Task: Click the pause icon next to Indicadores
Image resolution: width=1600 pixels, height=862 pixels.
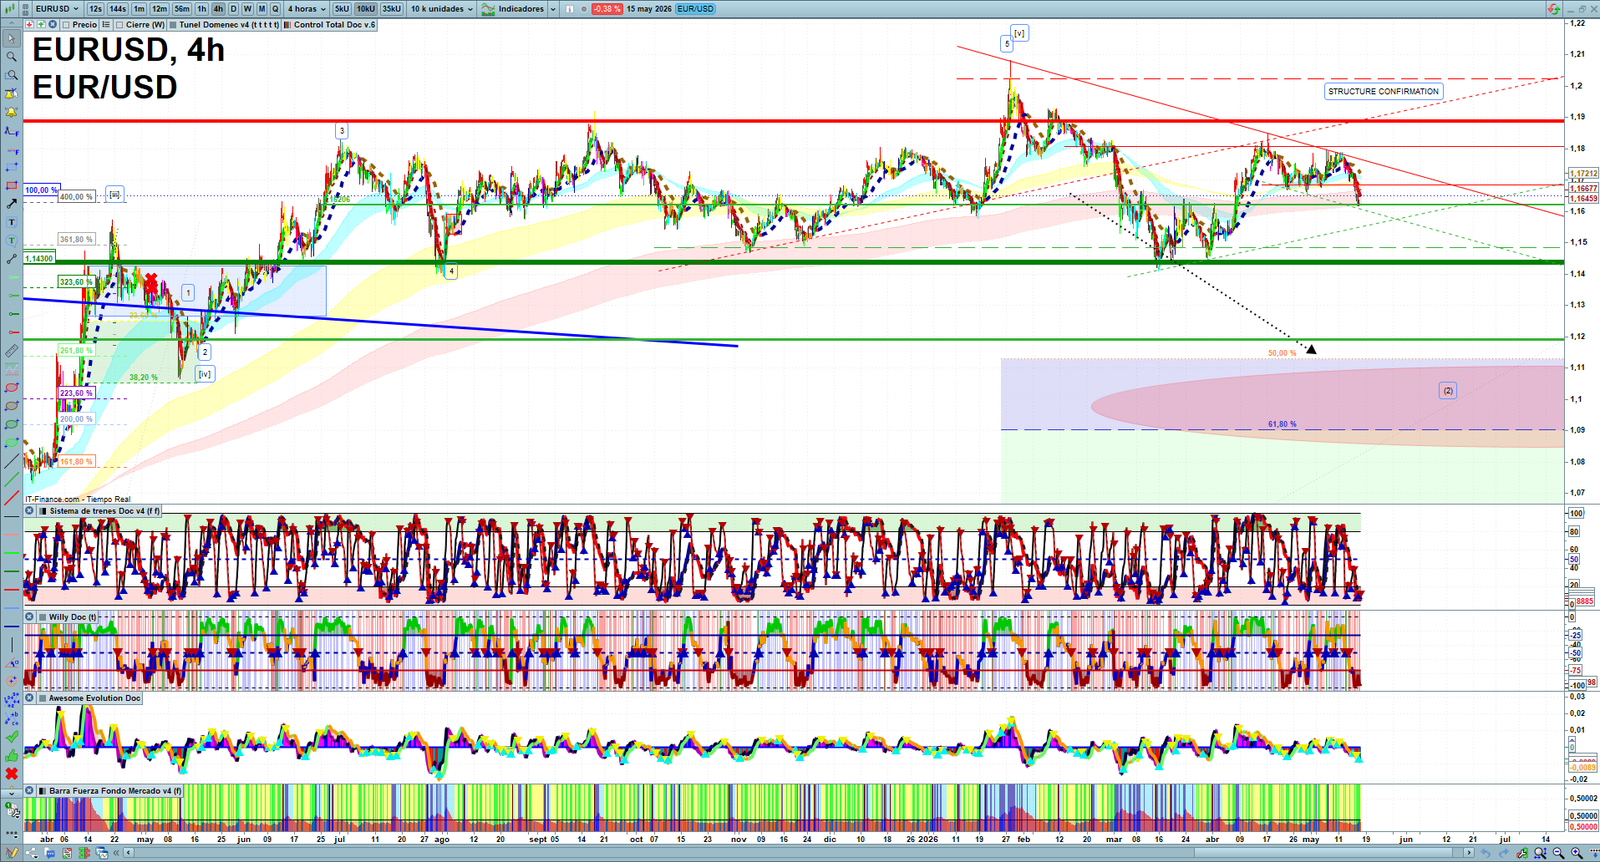Action: point(570,9)
